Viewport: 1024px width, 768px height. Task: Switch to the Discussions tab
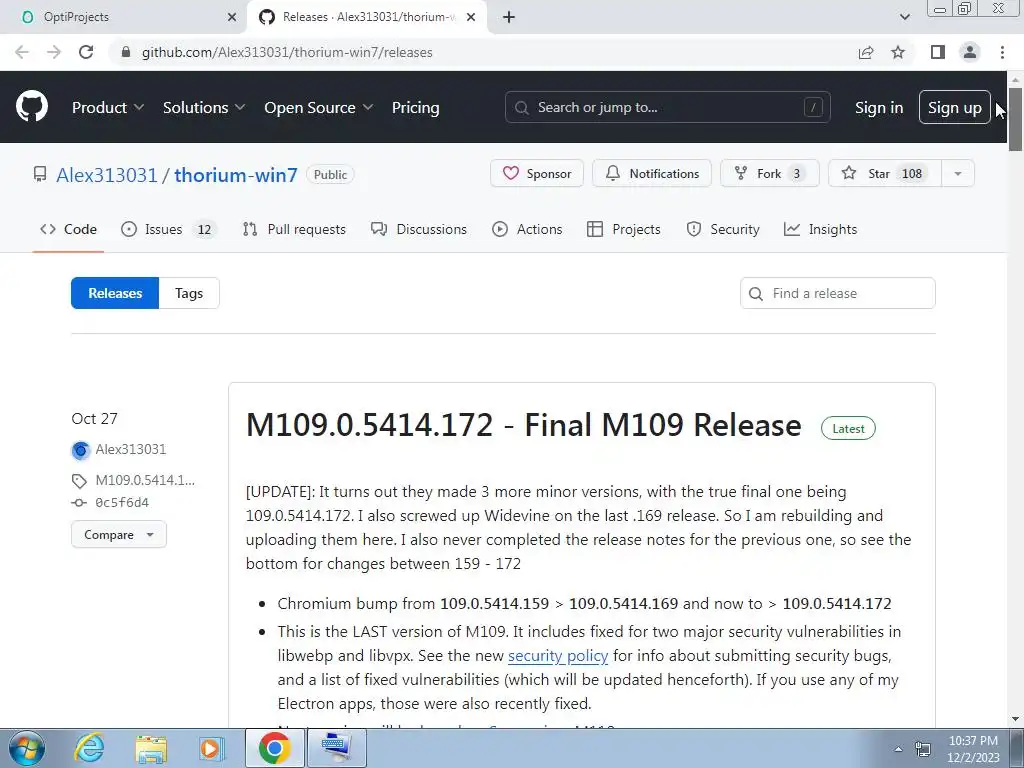(419, 229)
